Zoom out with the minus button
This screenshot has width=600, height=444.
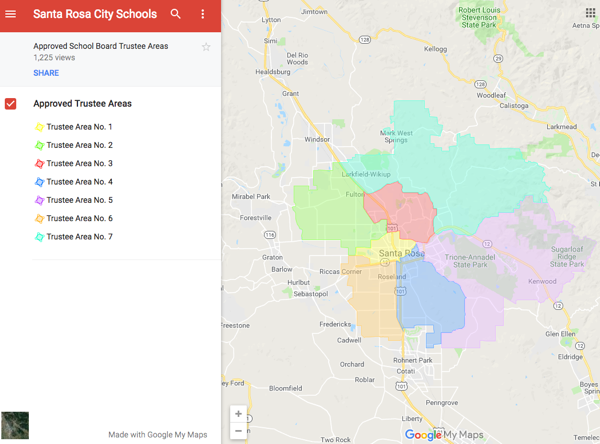click(x=238, y=431)
